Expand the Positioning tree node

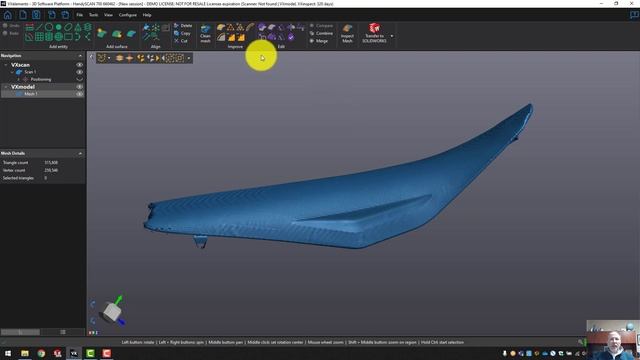[x=19, y=79]
